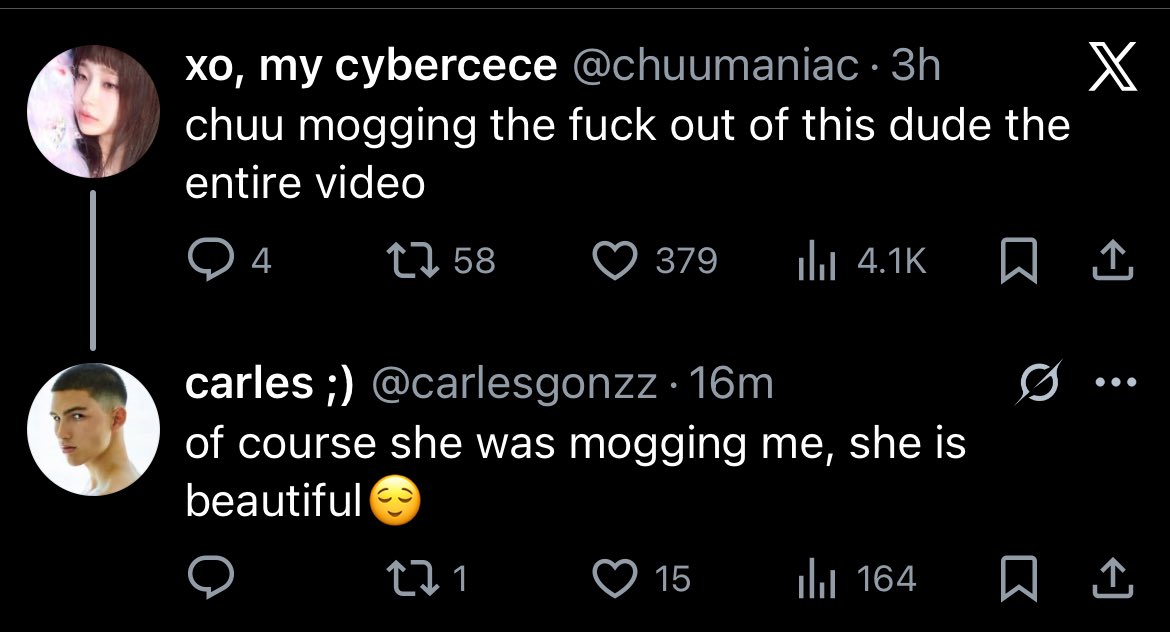Visit the @carlesgonzz handle link

[x=514, y=384]
